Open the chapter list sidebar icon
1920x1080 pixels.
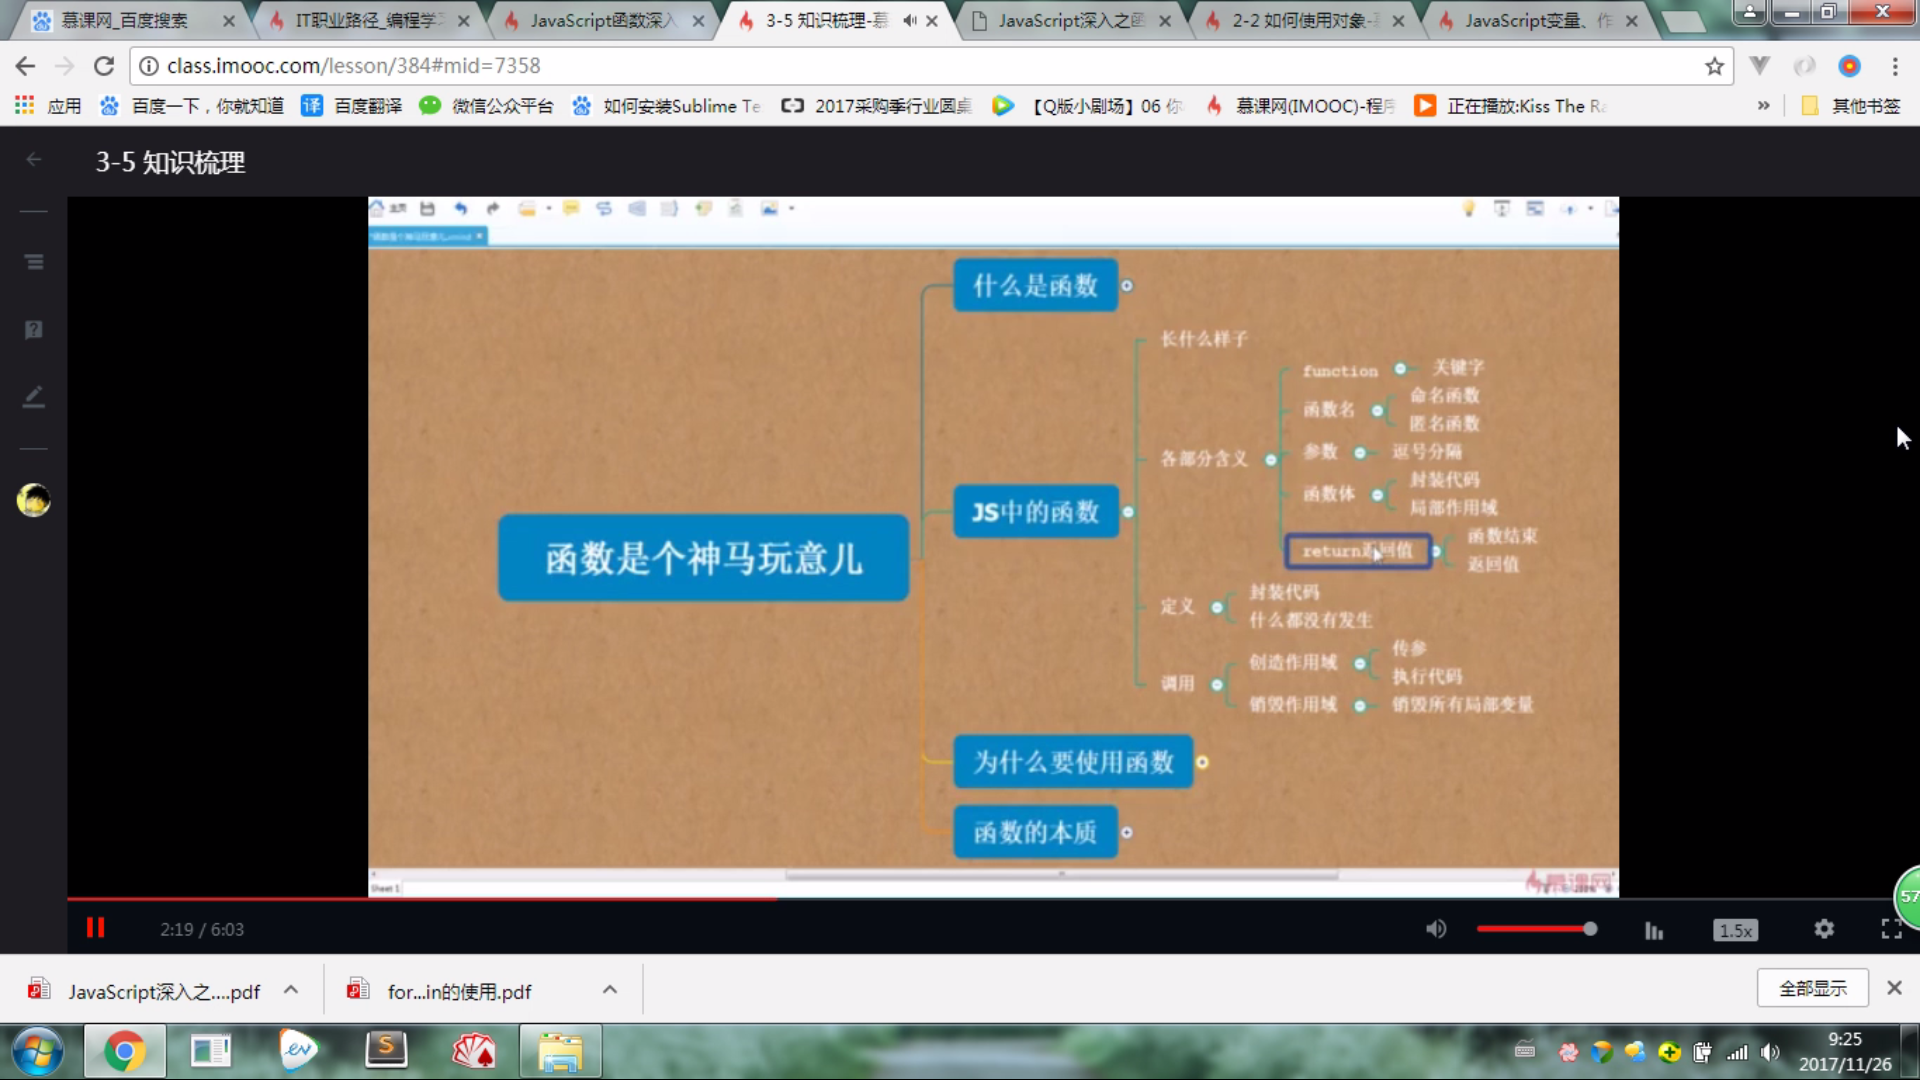34,262
